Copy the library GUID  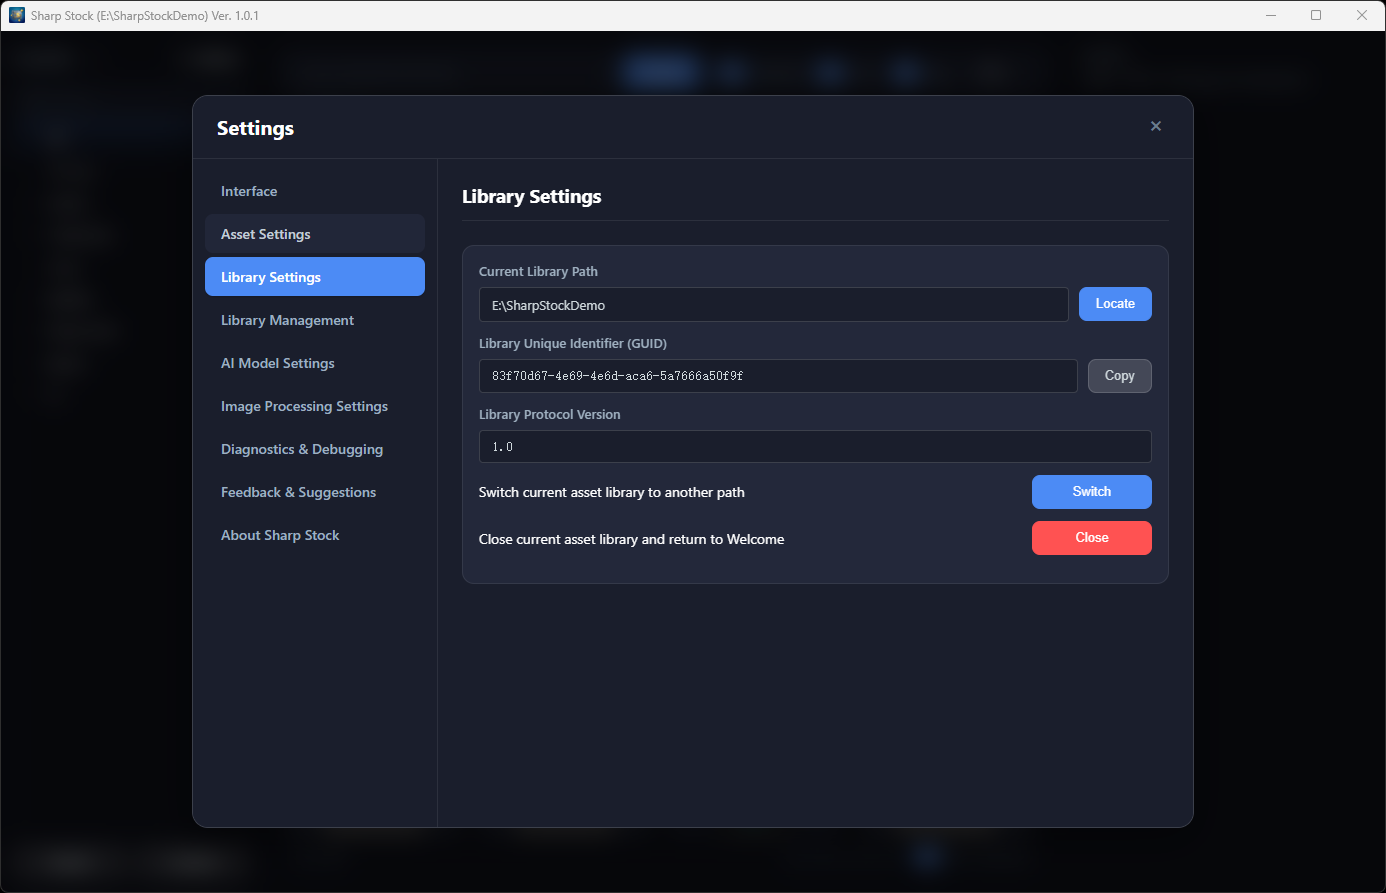pos(1120,376)
